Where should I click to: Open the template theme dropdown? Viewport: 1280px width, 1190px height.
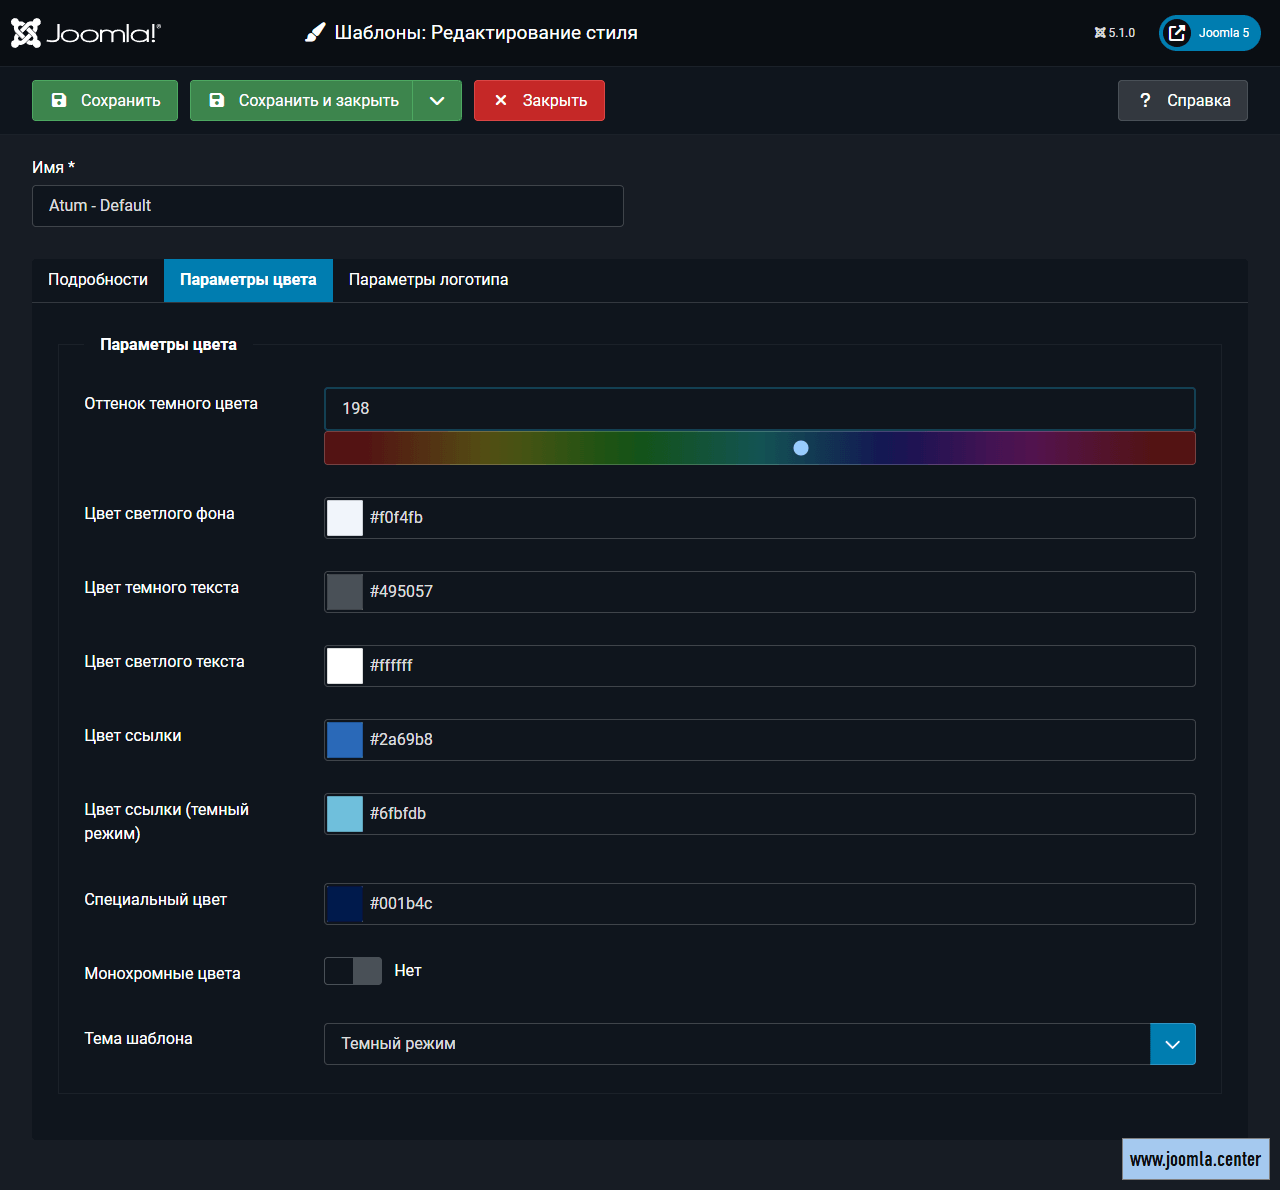(759, 1044)
